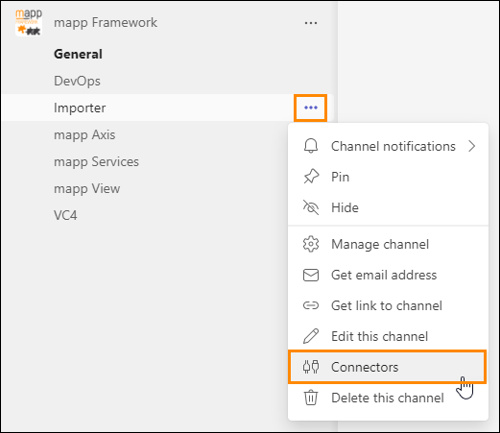Click the mapp Framework team name
The width and height of the screenshot is (500, 433).
point(105,23)
